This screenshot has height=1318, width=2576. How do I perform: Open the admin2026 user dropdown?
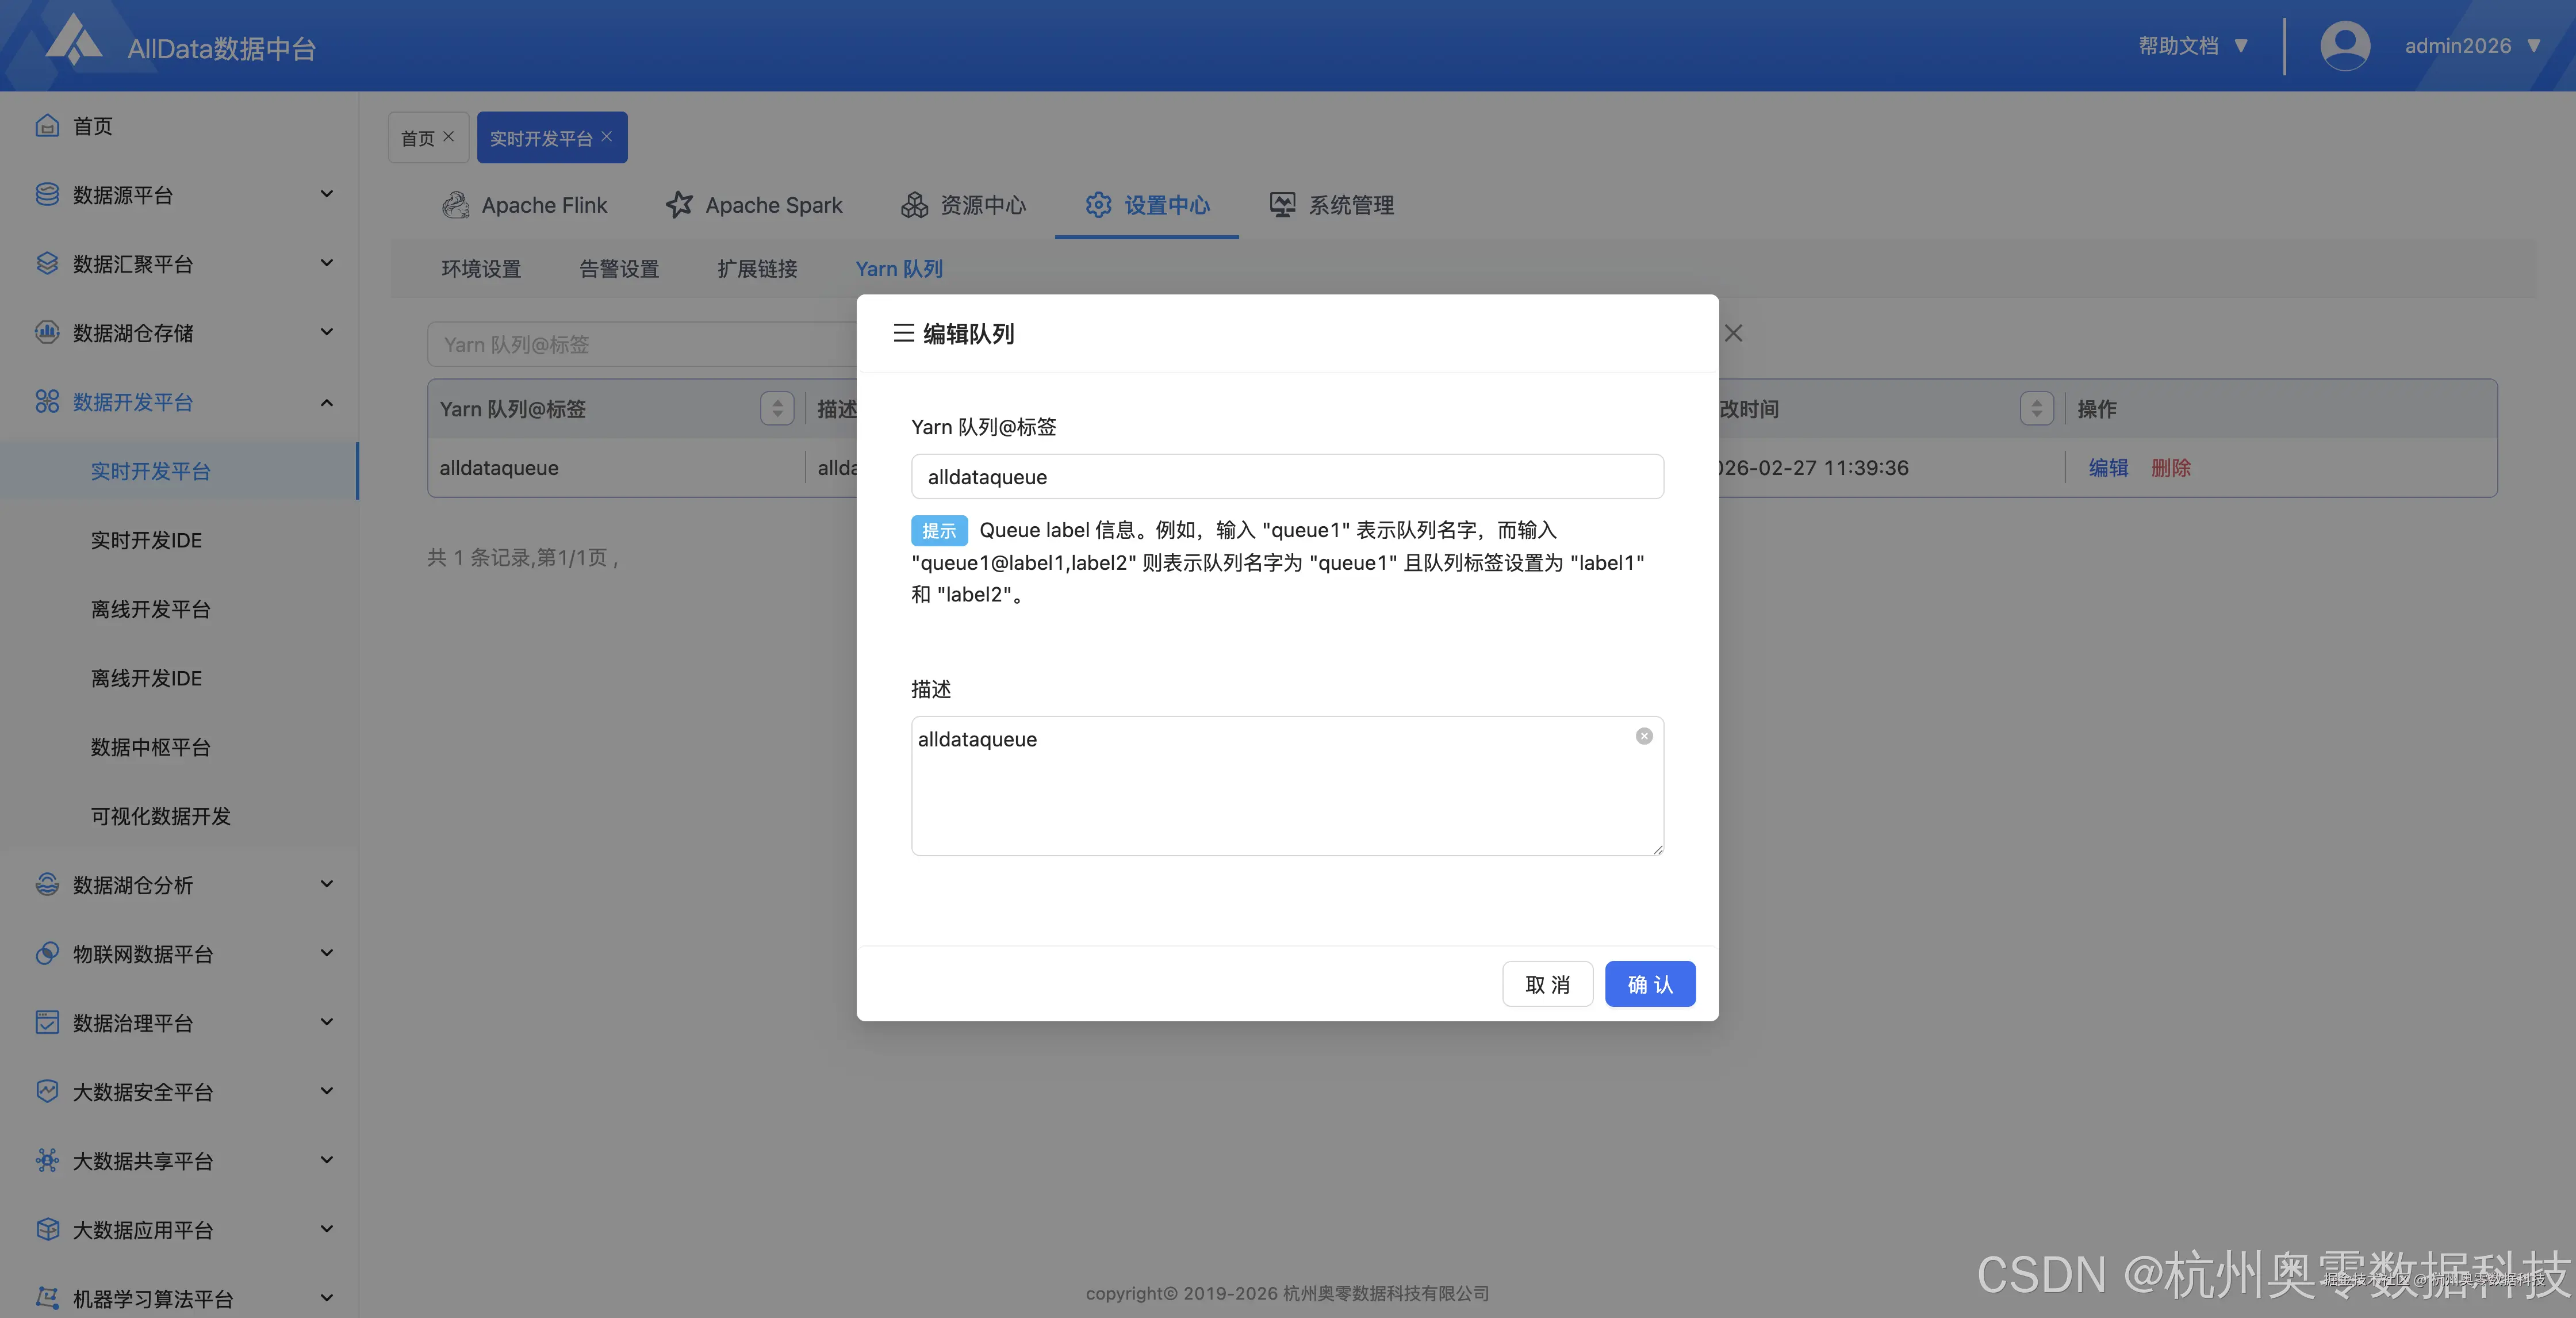point(2472,46)
